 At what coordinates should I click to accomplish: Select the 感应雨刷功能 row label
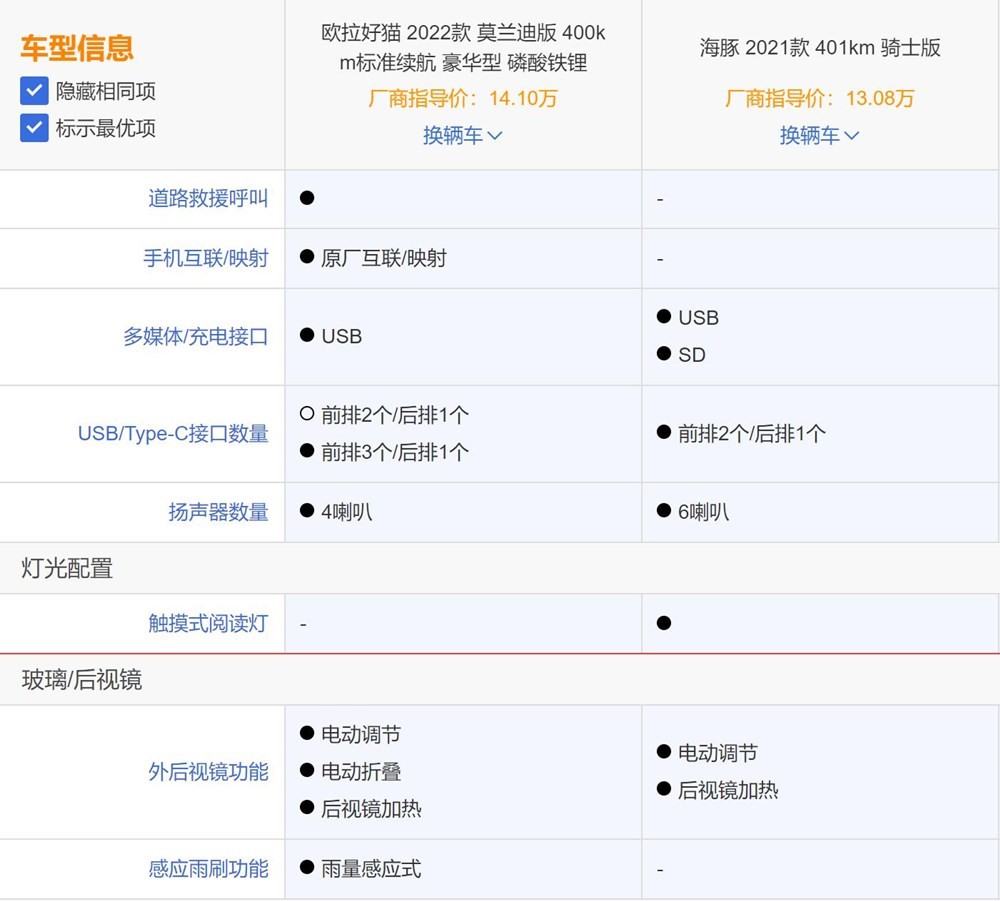[x=207, y=868]
